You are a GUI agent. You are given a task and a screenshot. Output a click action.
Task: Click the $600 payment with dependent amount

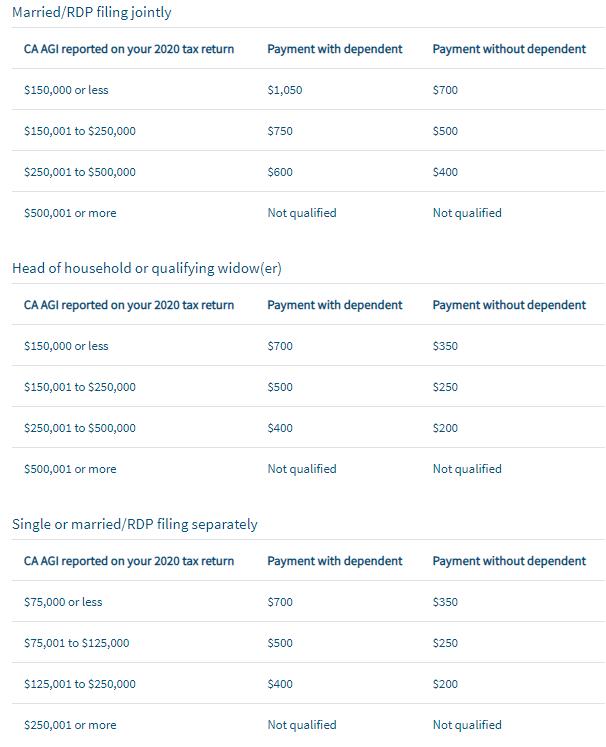280,172
